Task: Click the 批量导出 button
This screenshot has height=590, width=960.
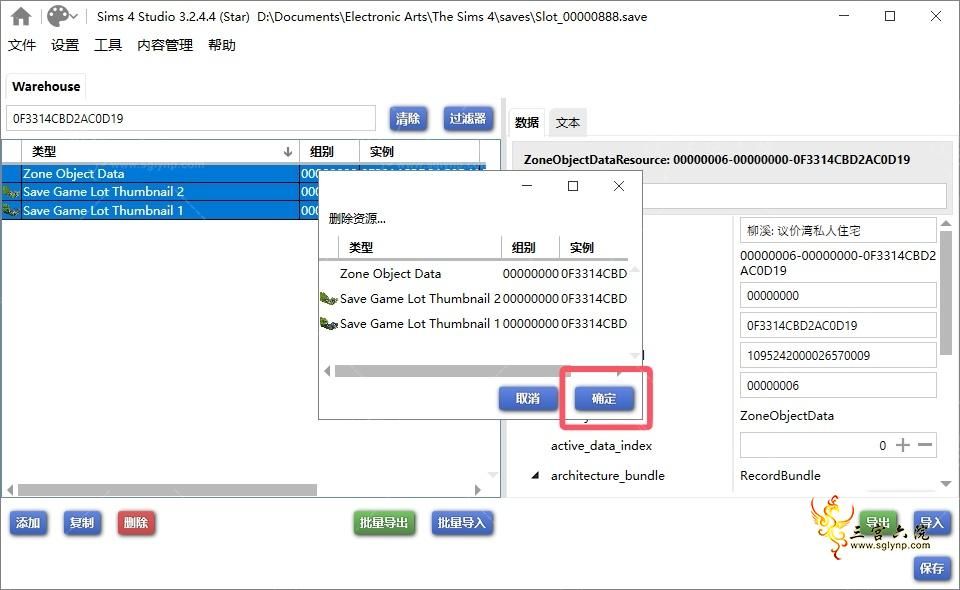Action: coord(384,523)
